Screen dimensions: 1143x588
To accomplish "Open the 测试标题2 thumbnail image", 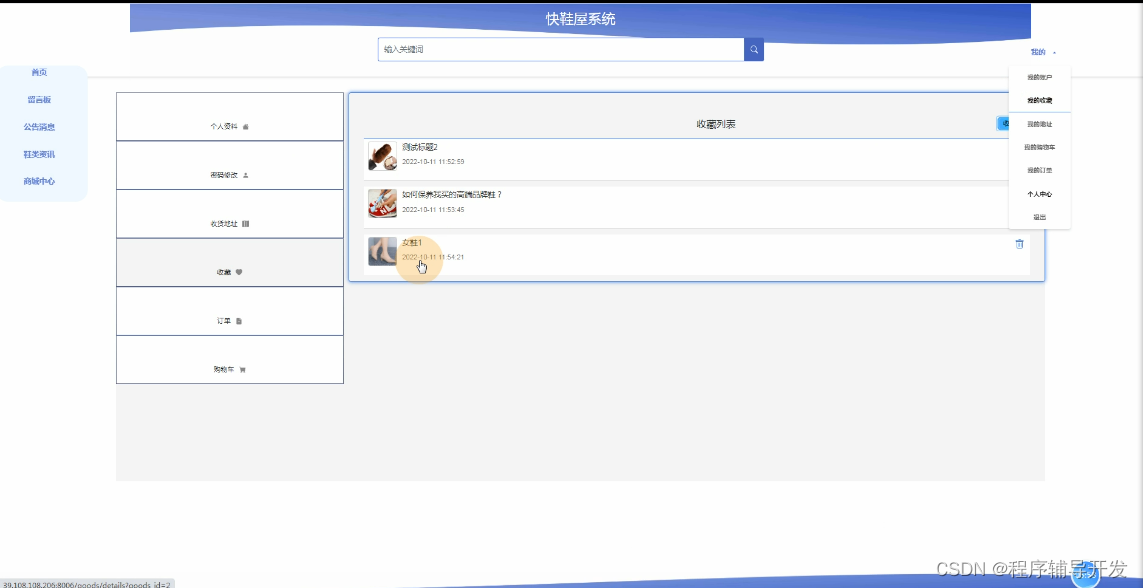I will [x=383, y=156].
